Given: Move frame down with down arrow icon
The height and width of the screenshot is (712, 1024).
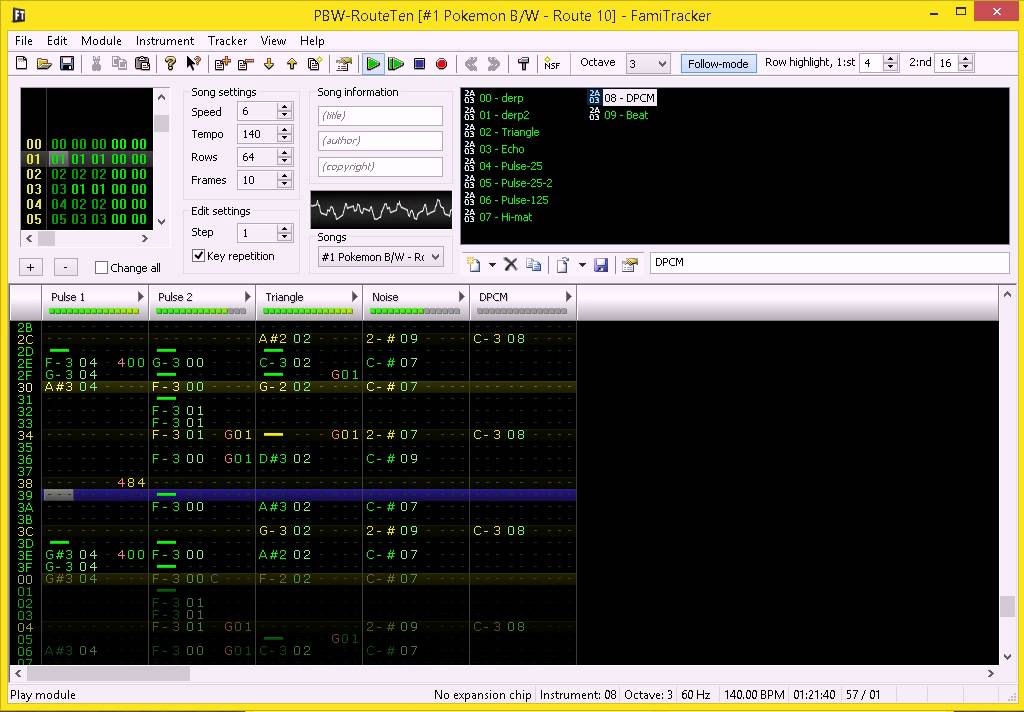Looking at the screenshot, I should pyautogui.click(x=268, y=63).
